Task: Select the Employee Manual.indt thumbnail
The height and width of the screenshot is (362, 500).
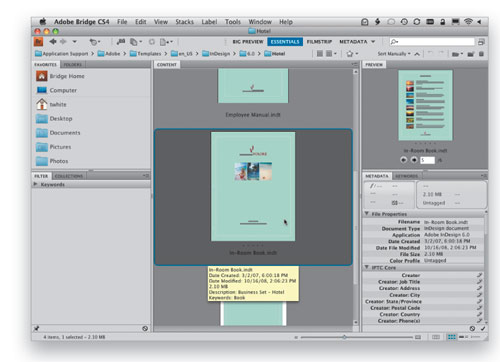Action: (x=253, y=86)
